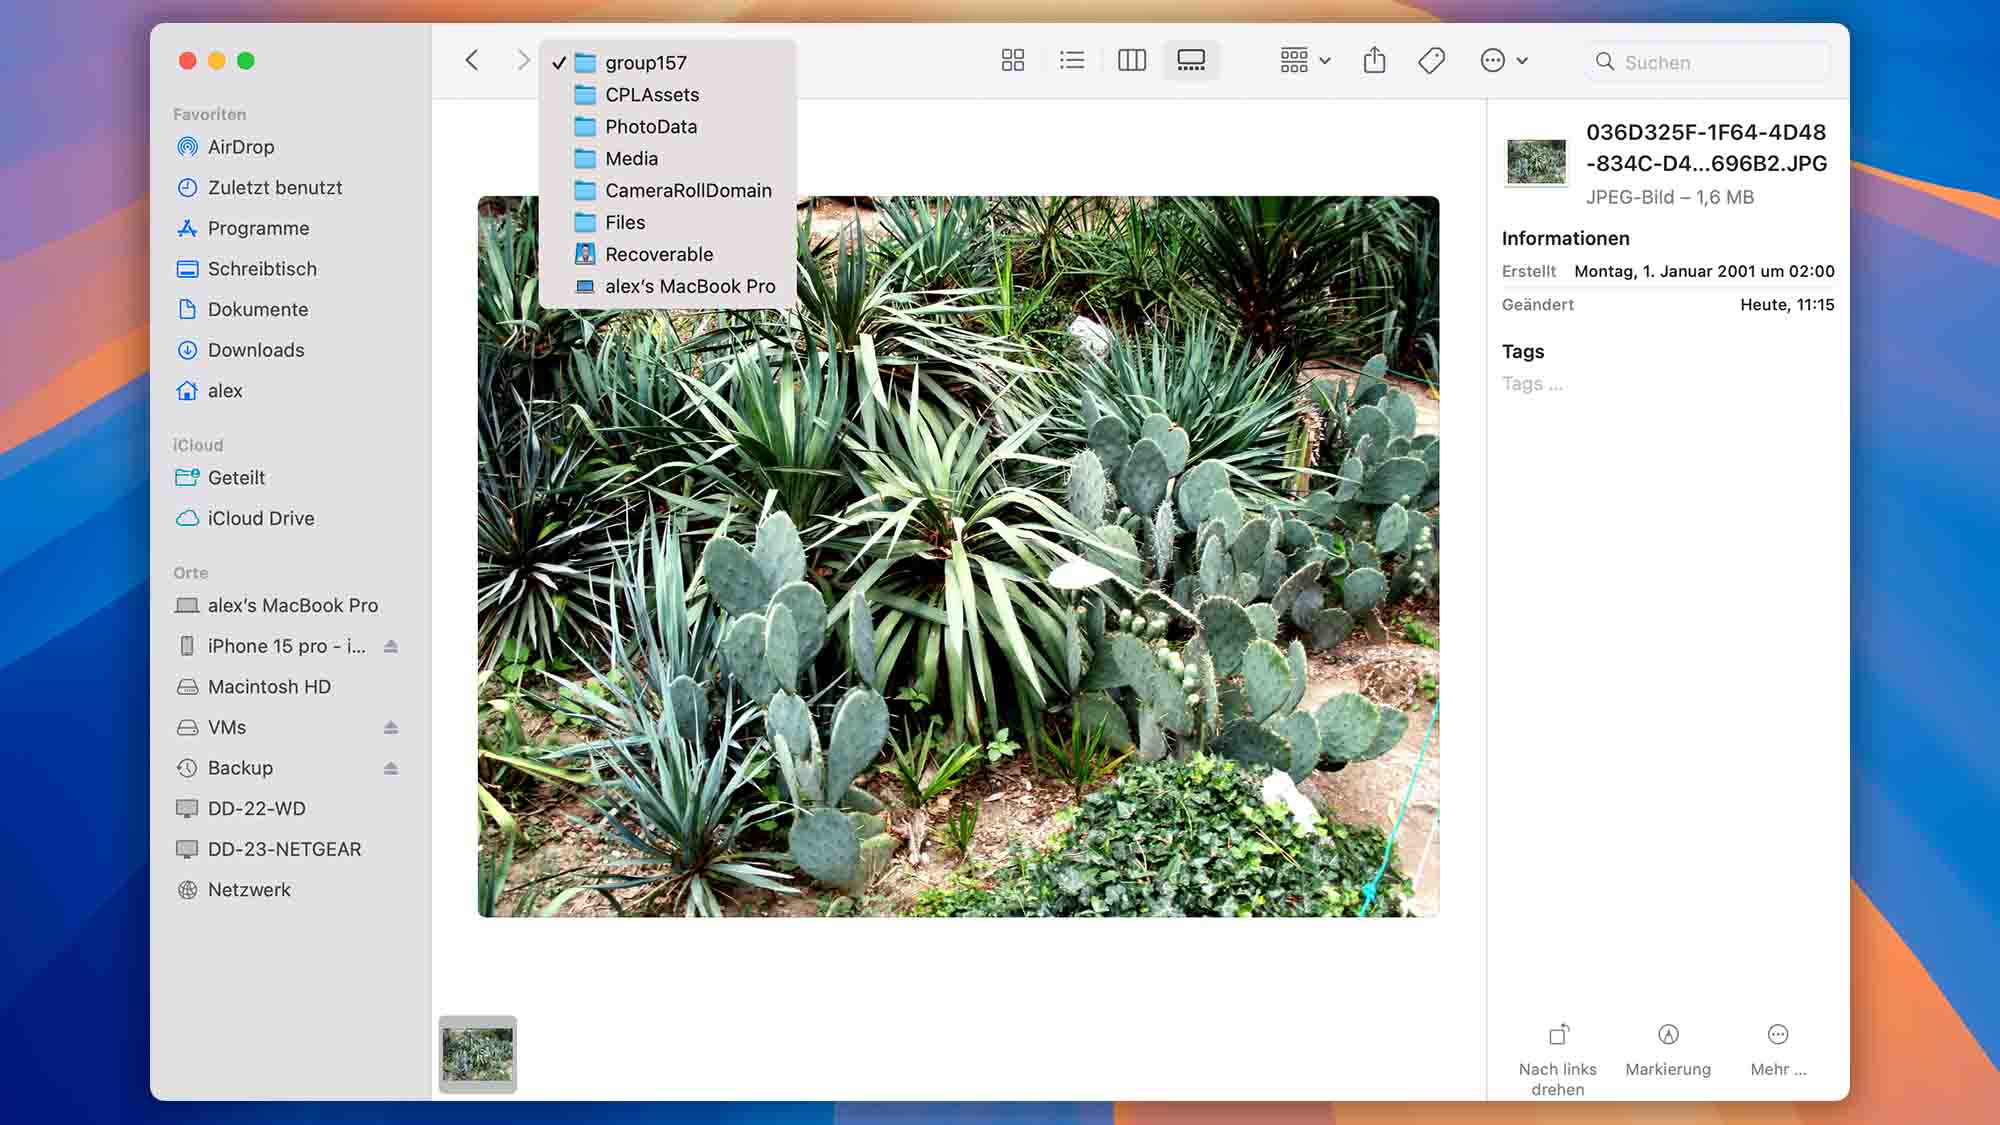Viewport: 2000px width, 1125px height.
Task: Open Dokumente in the sidebar
Action: pyautogui.click(x=290, y=310)
